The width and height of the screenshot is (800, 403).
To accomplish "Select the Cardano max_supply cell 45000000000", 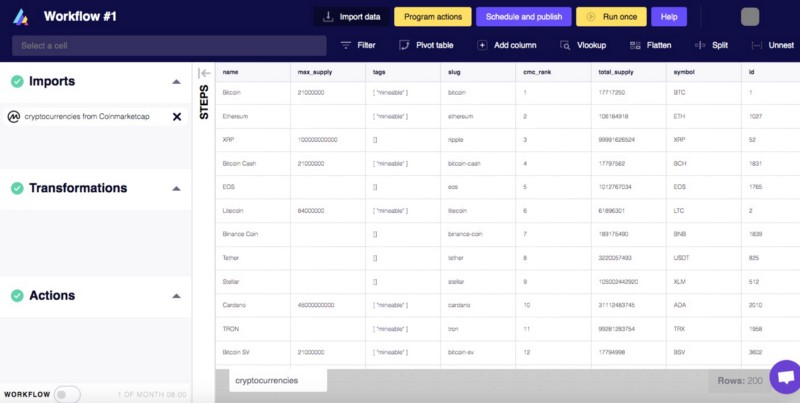I will [328, 305].
